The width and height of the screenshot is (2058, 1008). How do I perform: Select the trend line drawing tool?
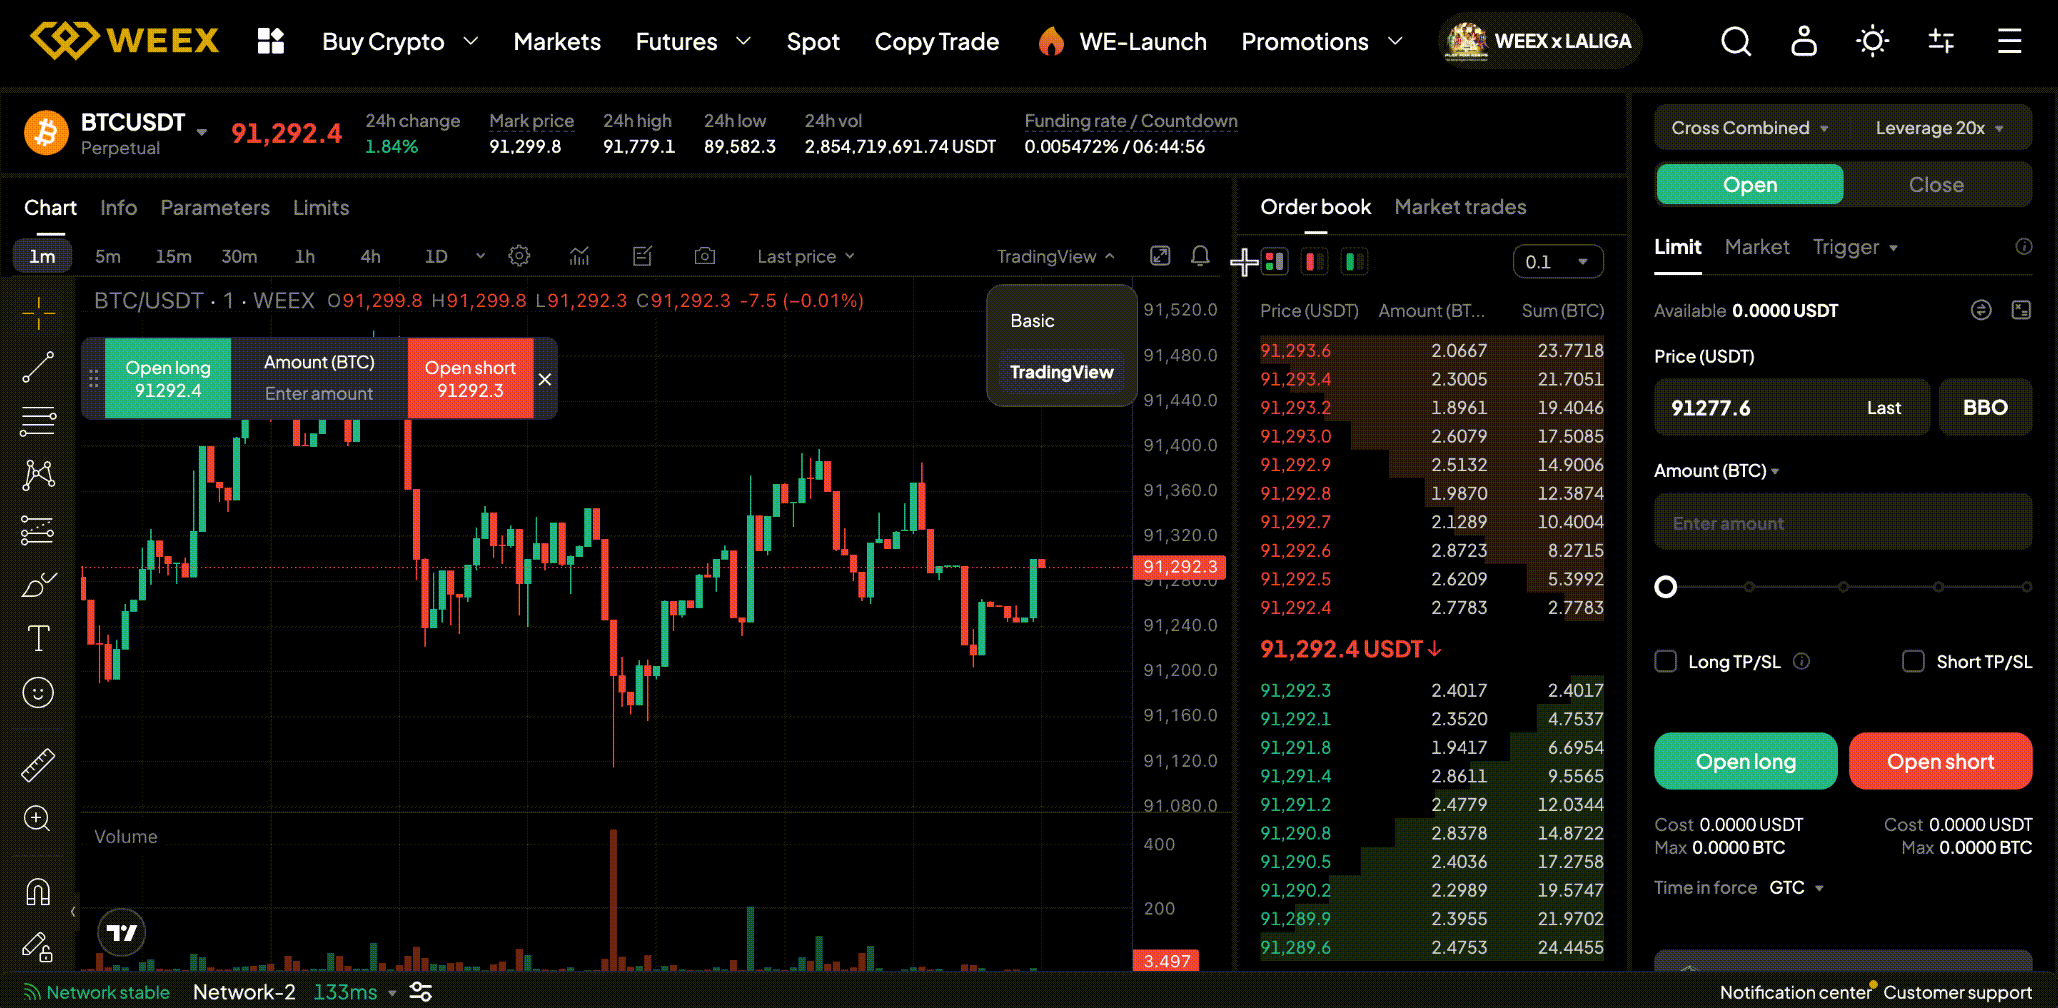click(x=38, y=367)
